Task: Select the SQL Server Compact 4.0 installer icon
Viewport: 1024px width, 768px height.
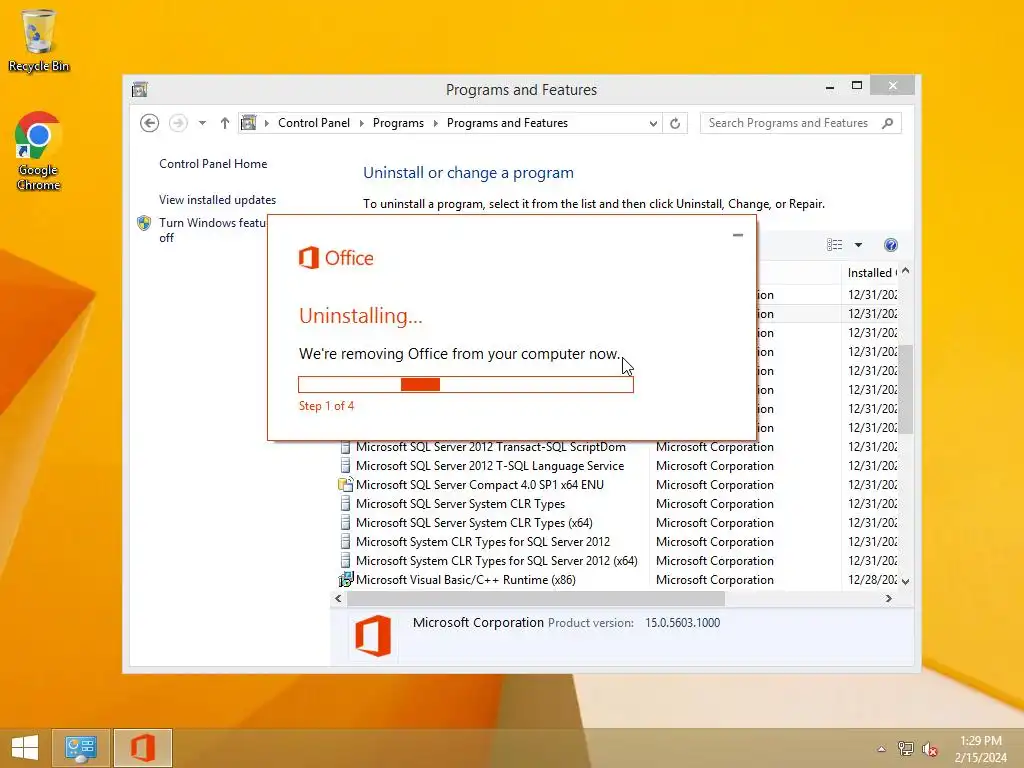Action: (x=345, y=485)
